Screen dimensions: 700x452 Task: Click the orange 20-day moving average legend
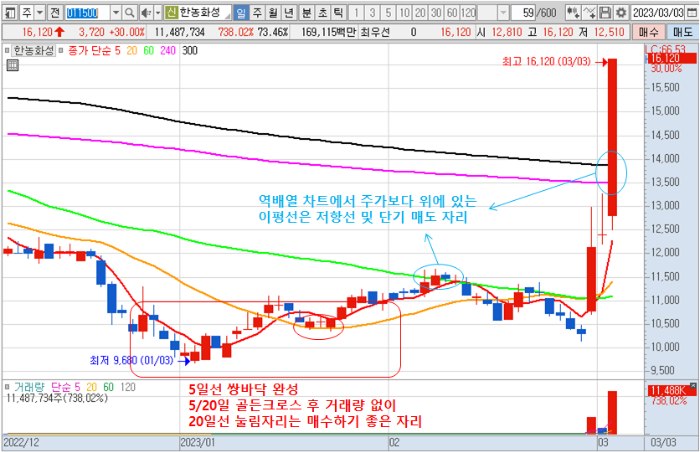132,50
